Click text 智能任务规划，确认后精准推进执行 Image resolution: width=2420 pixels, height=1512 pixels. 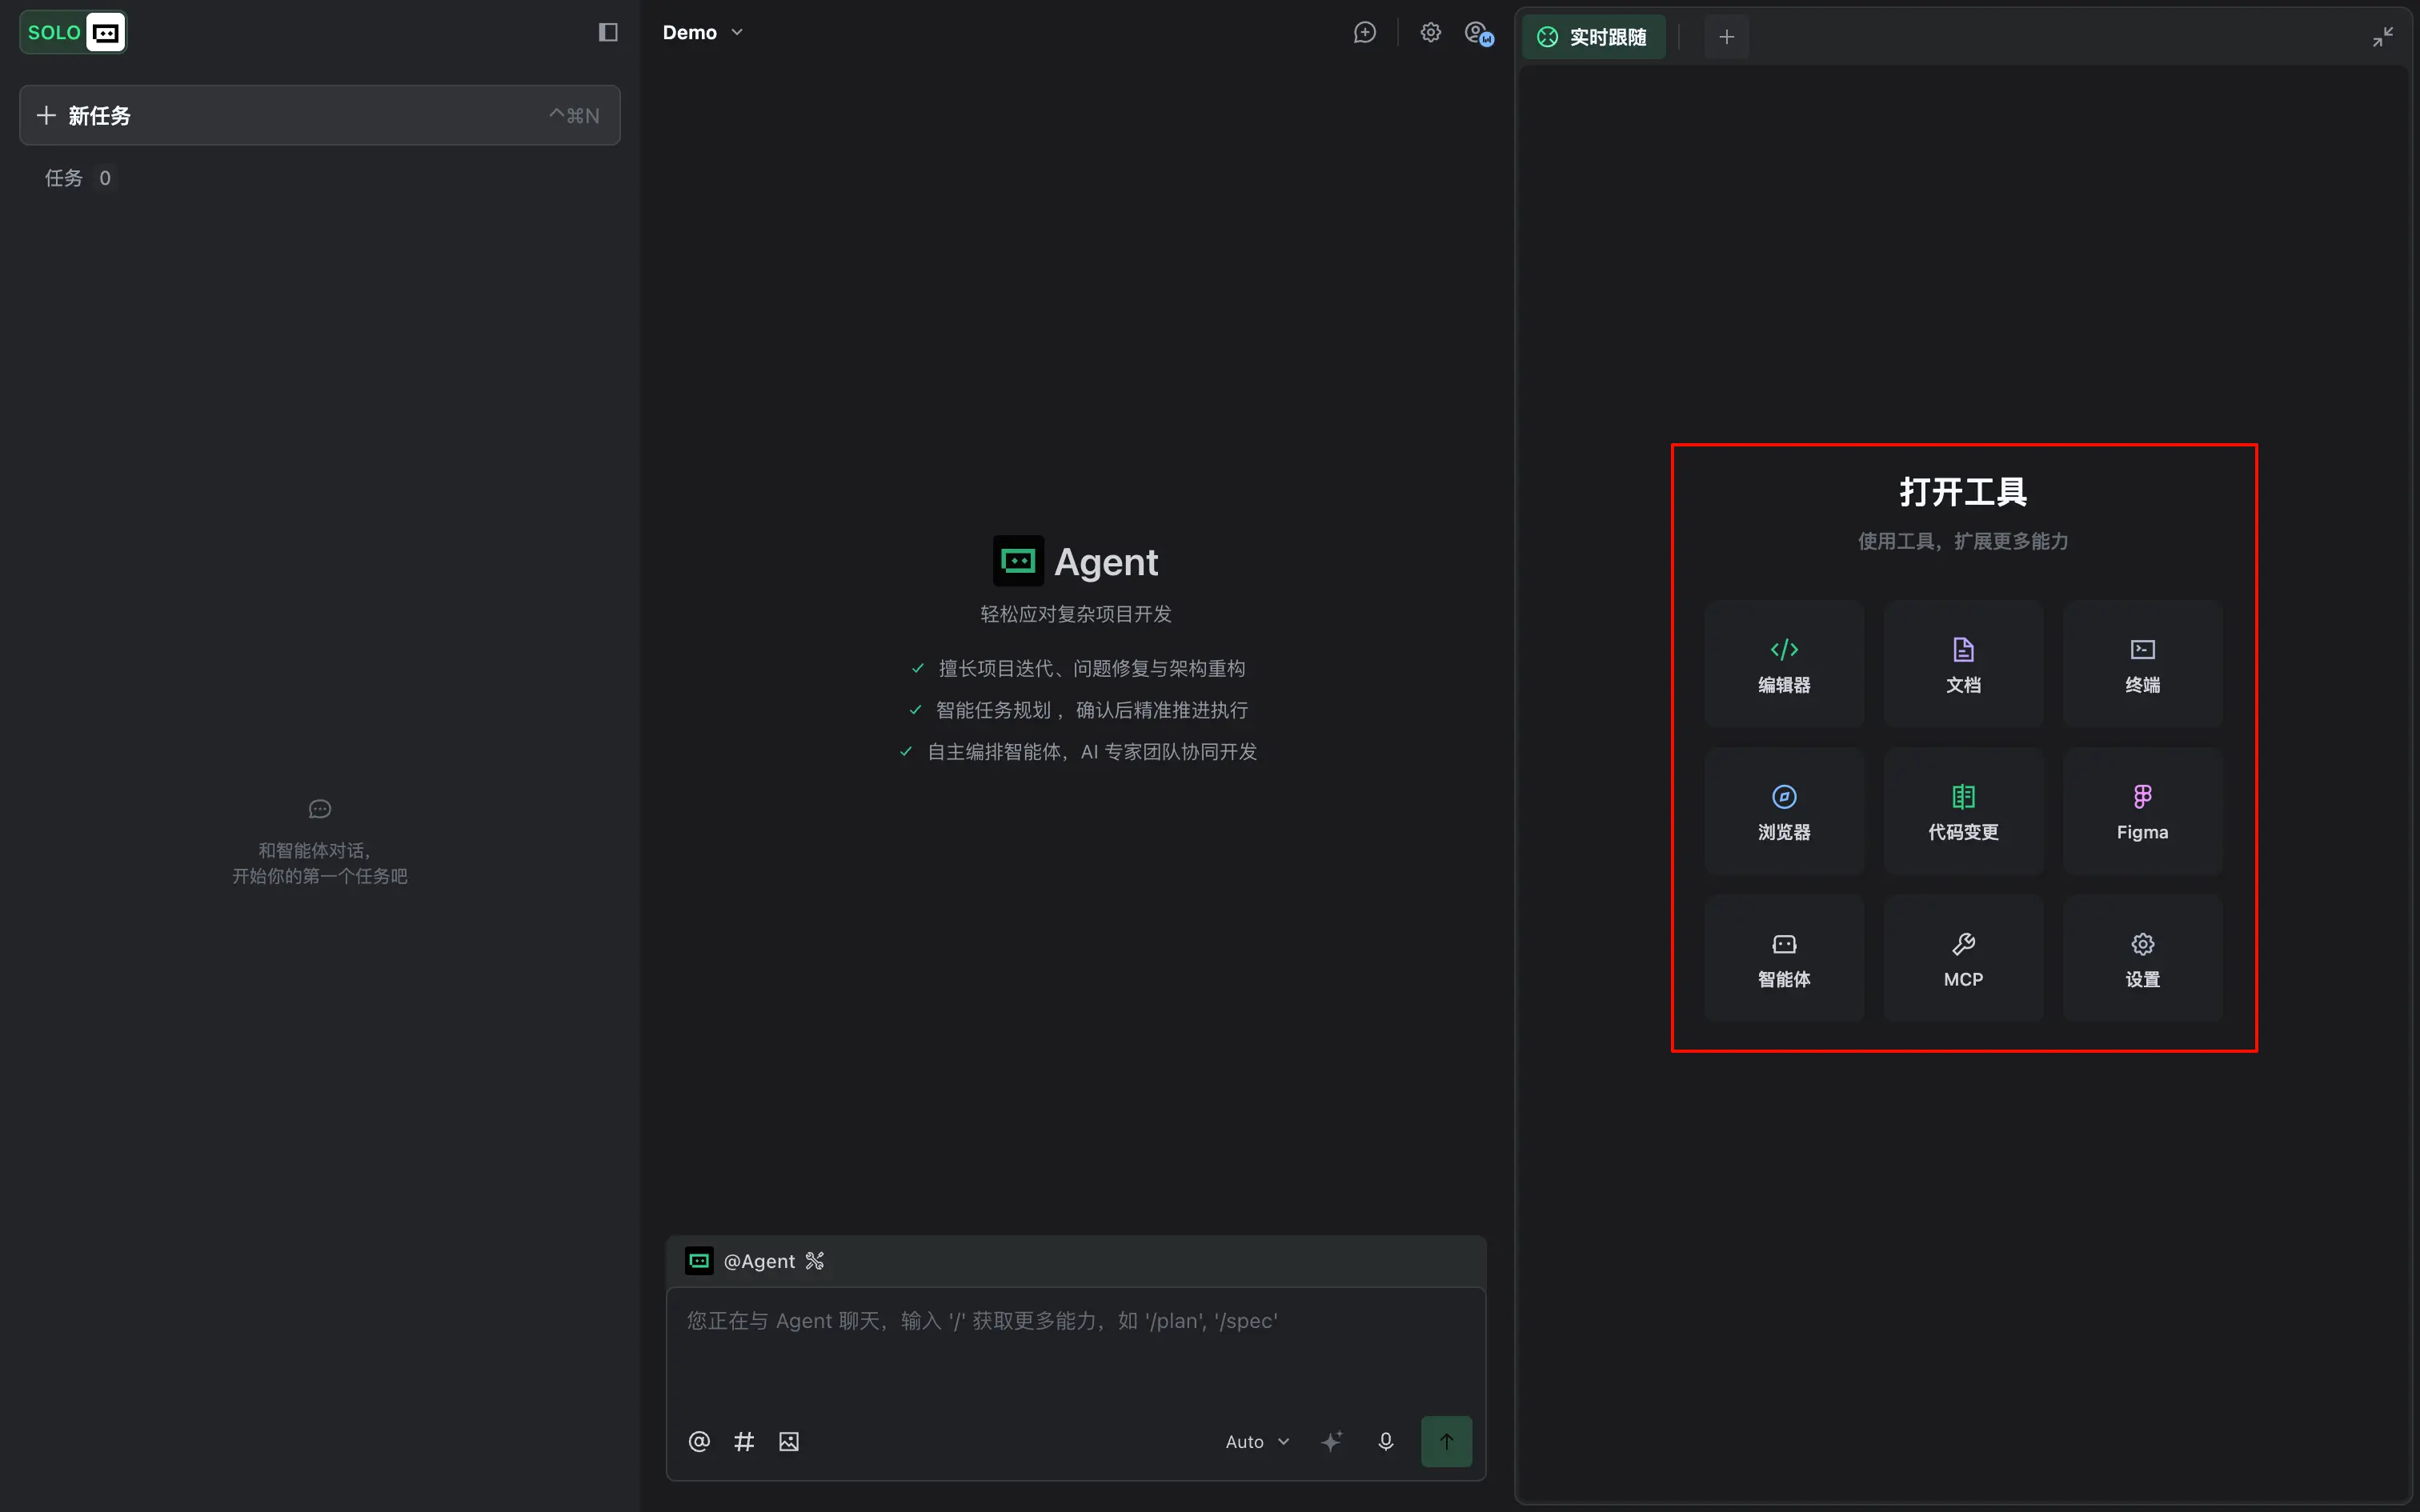point(1092,710)
